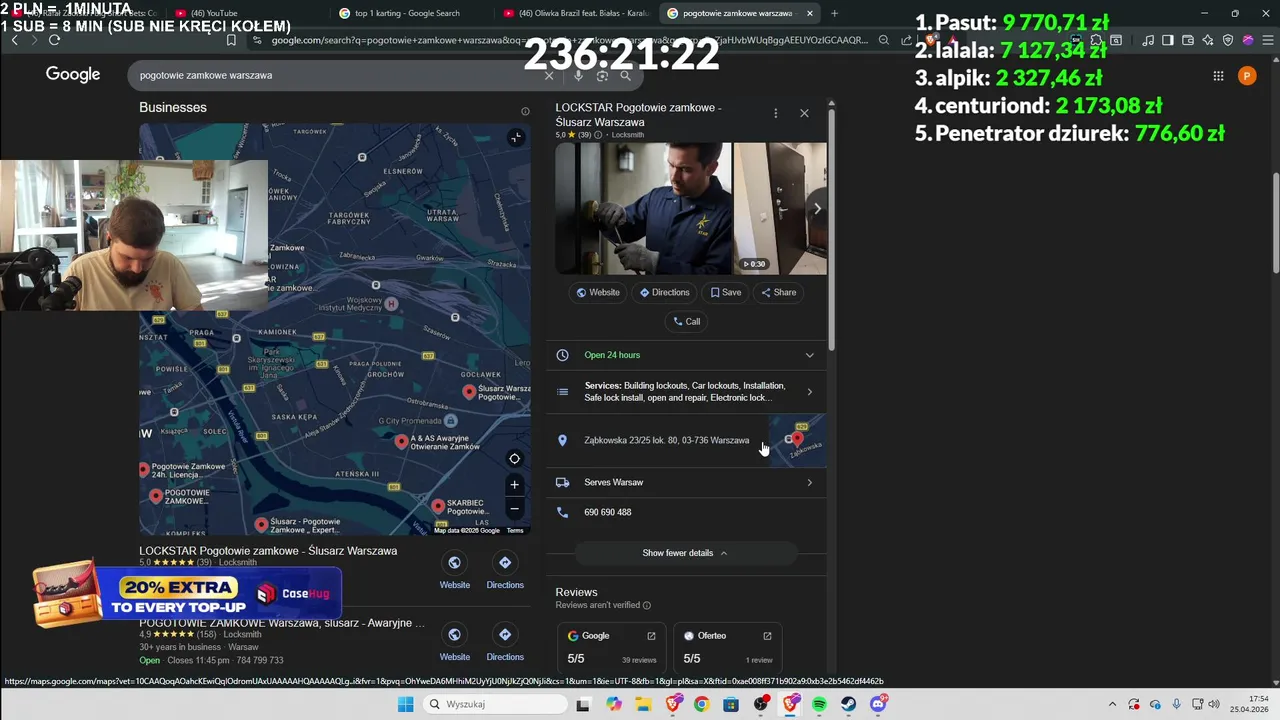Open Oferteo reviews 5/5 card
Image resolution: width=1280 pixels, height=720 pixels.
click(x=728, y=647)
